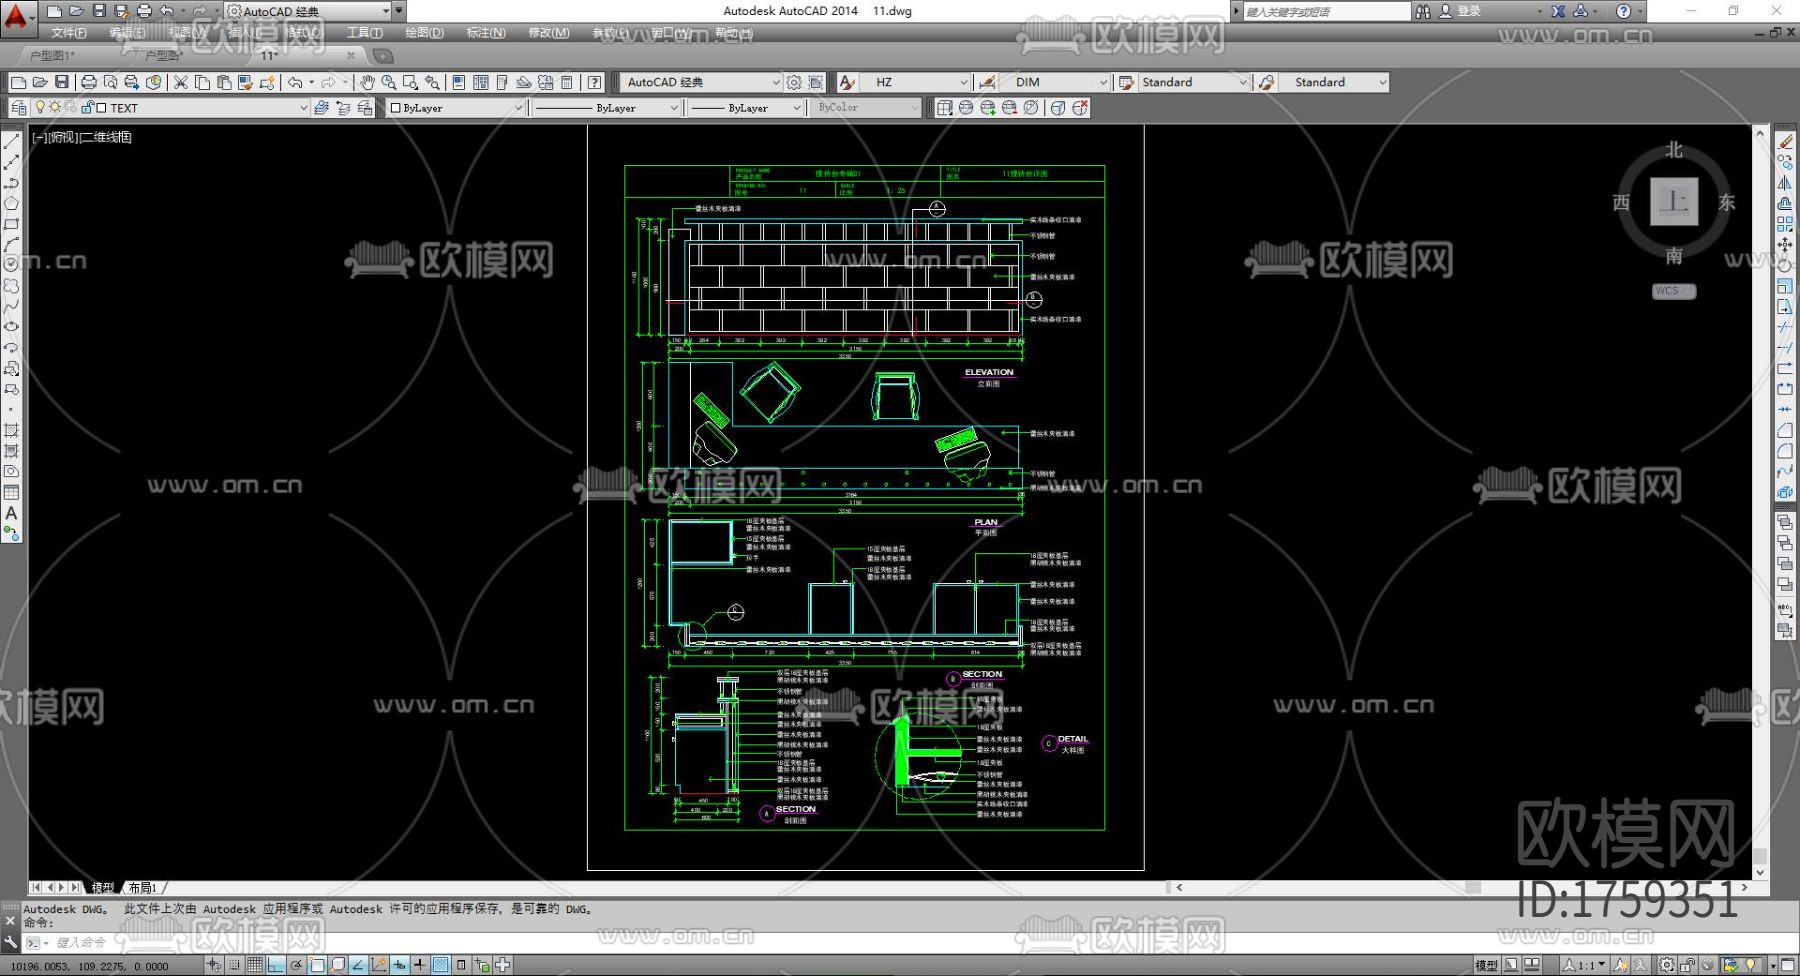This screenshot has width=1800, height=976.
Task: Switch to the 布局1 layout tab
Action: click(142, 888)
